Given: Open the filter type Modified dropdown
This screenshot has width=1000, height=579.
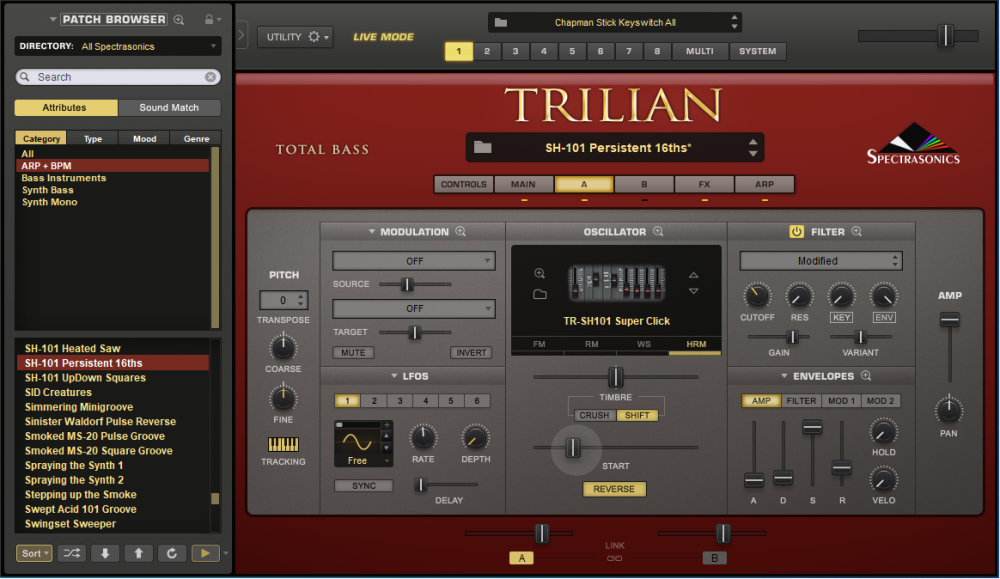Looking at the screenshot, I should tap(821, 261).
